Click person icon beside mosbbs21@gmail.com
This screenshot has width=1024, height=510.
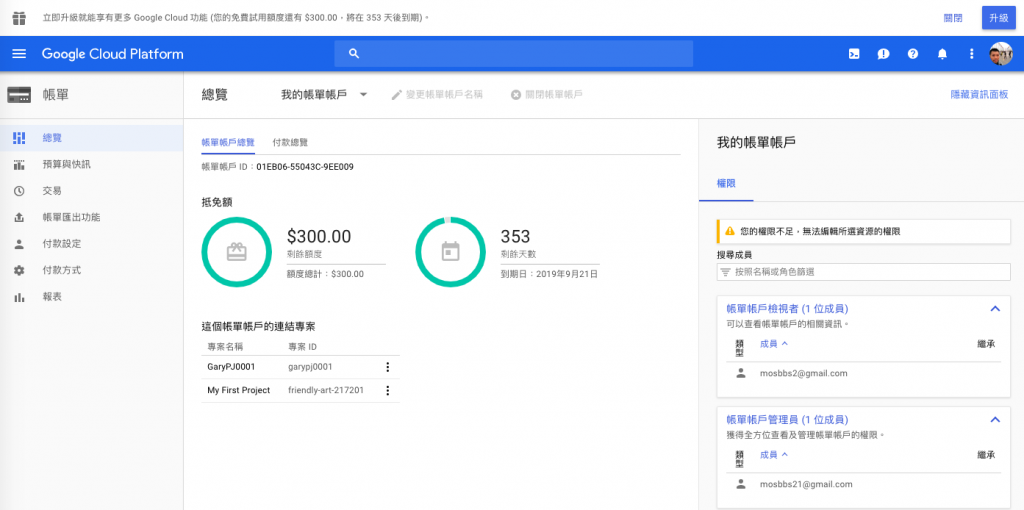click(740, 484)
